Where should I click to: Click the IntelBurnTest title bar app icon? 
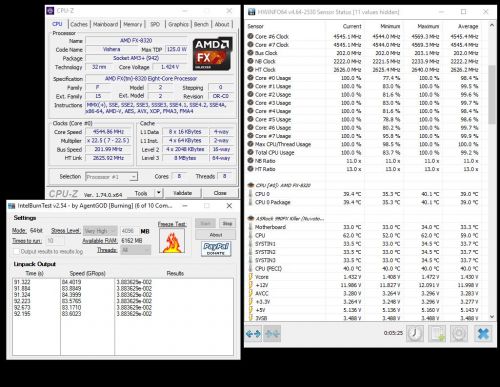(x=12, y=206)
